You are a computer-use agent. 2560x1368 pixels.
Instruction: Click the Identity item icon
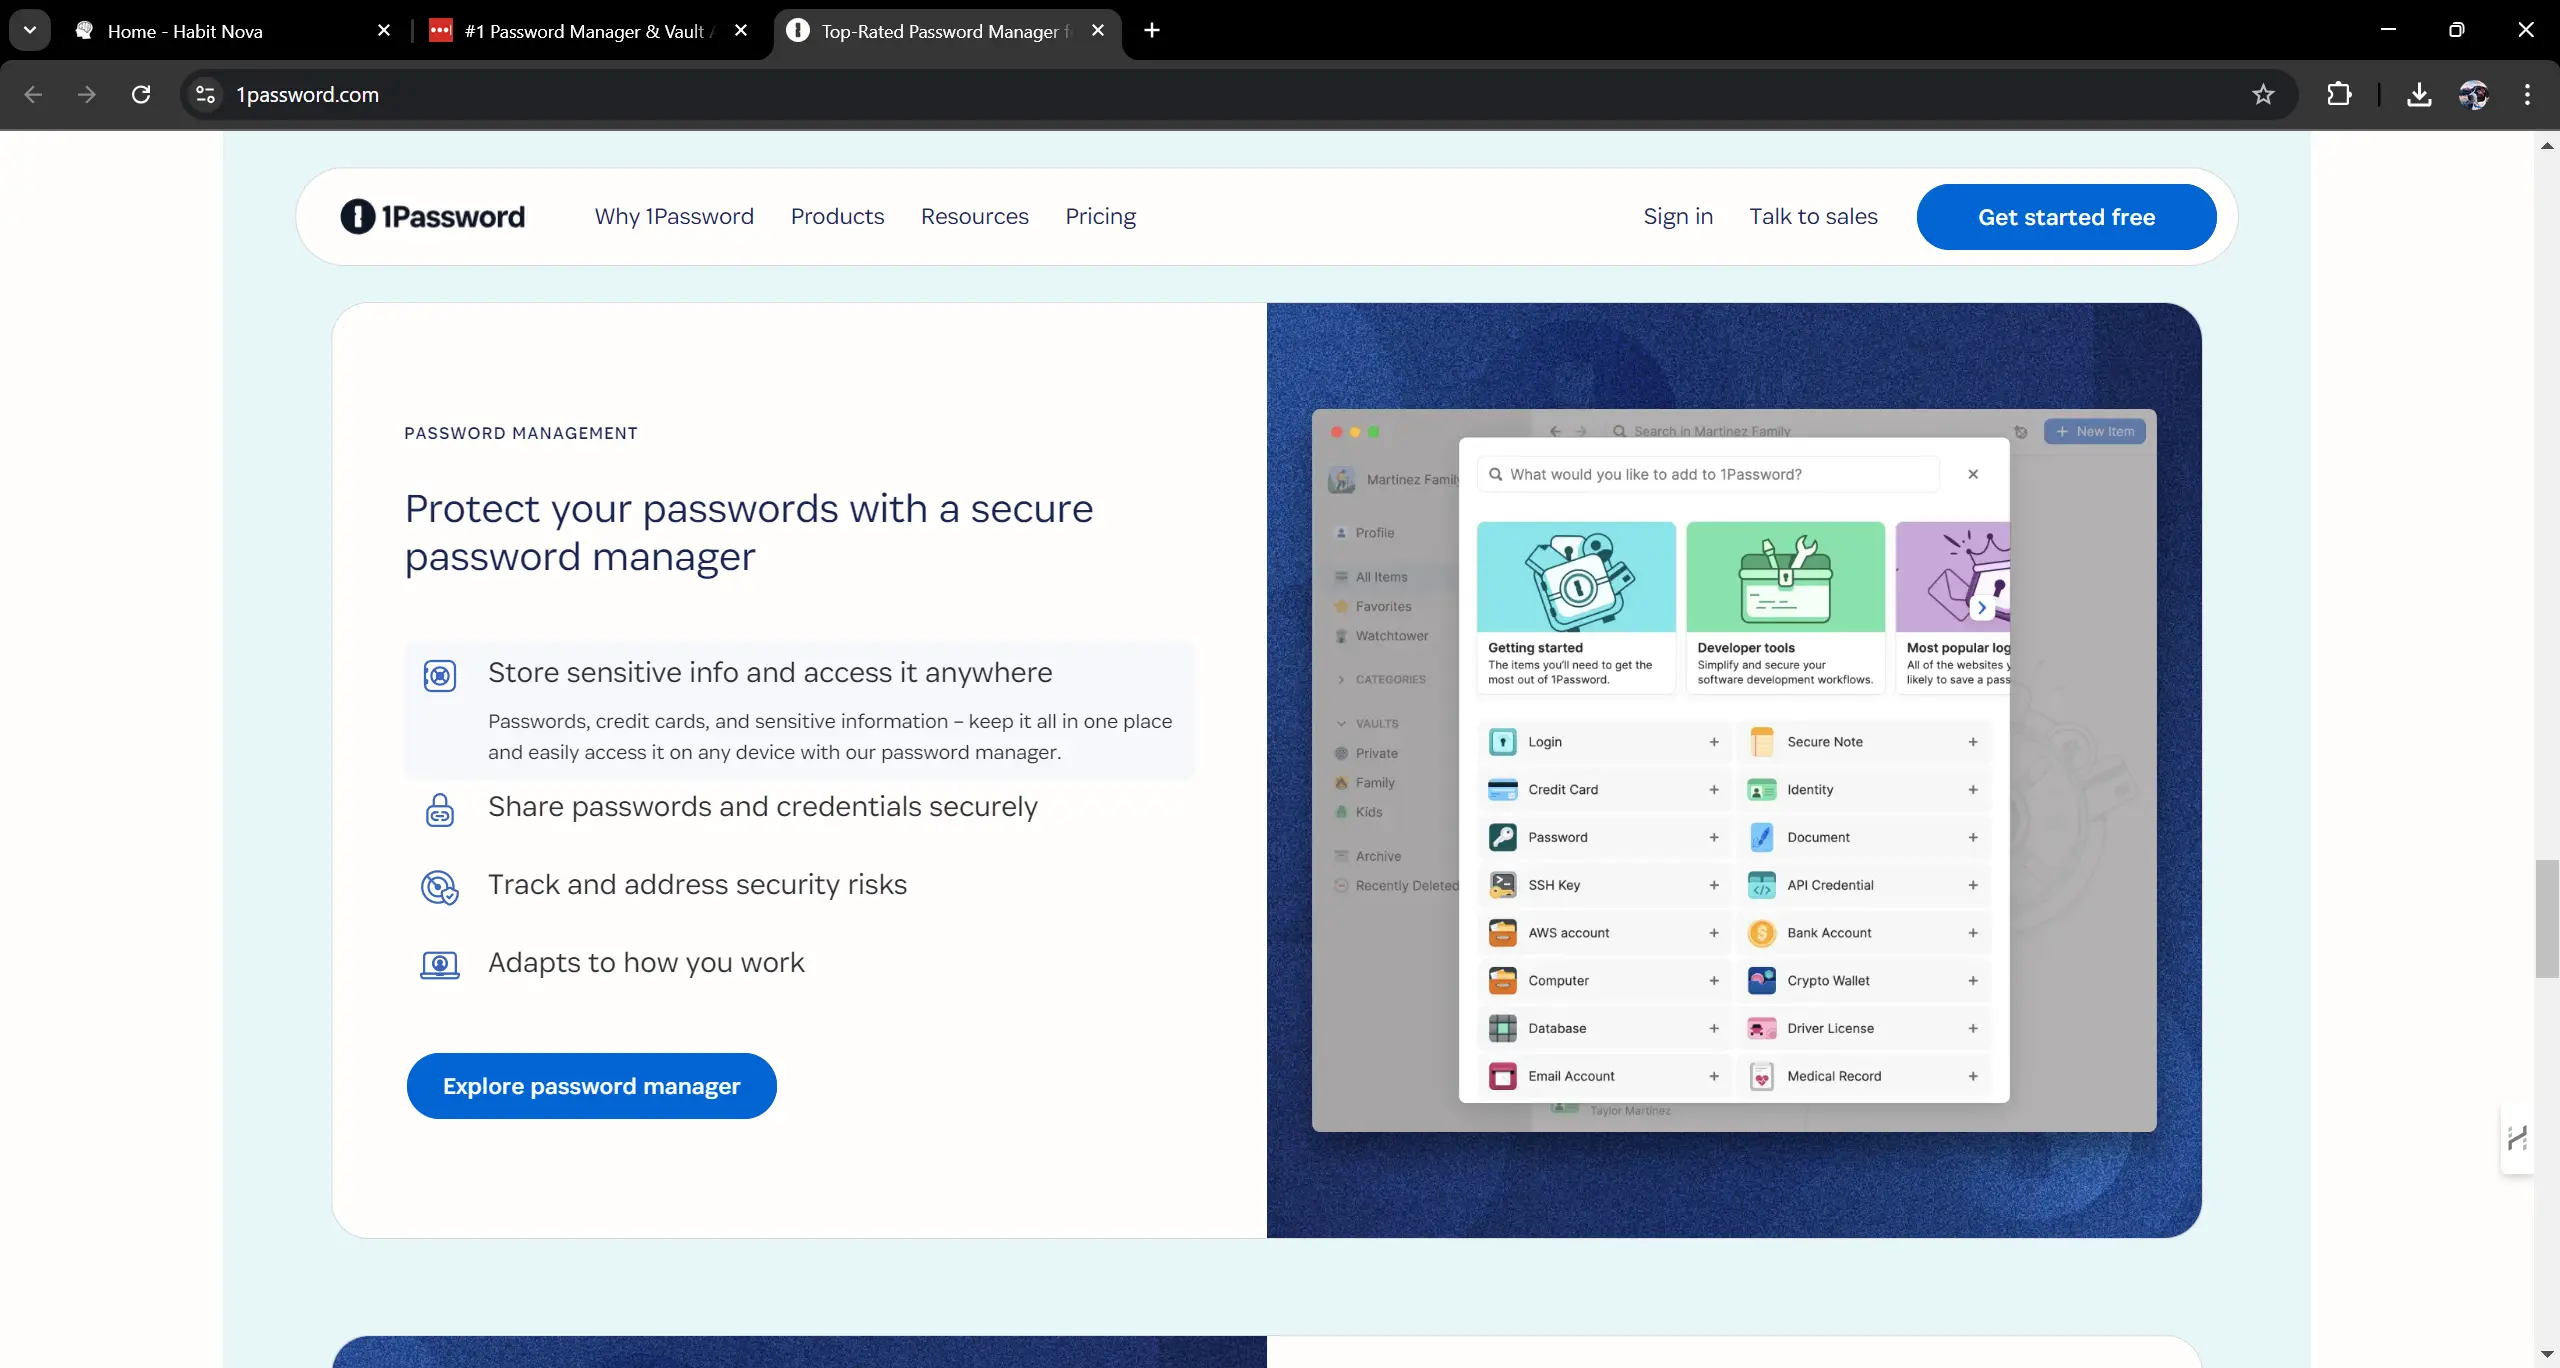1761,790
